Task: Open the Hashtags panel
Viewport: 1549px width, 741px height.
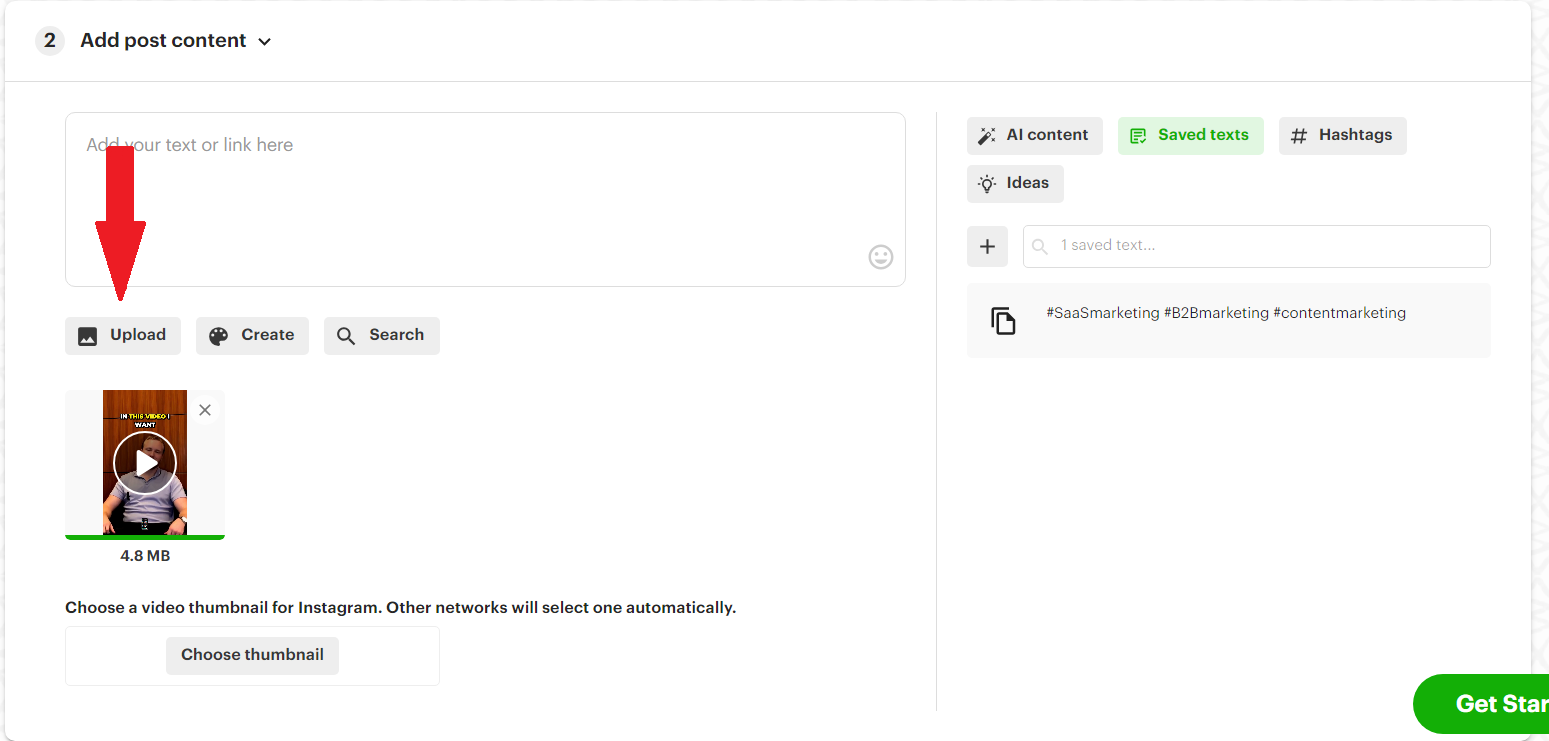Action: pos(1342,135)
